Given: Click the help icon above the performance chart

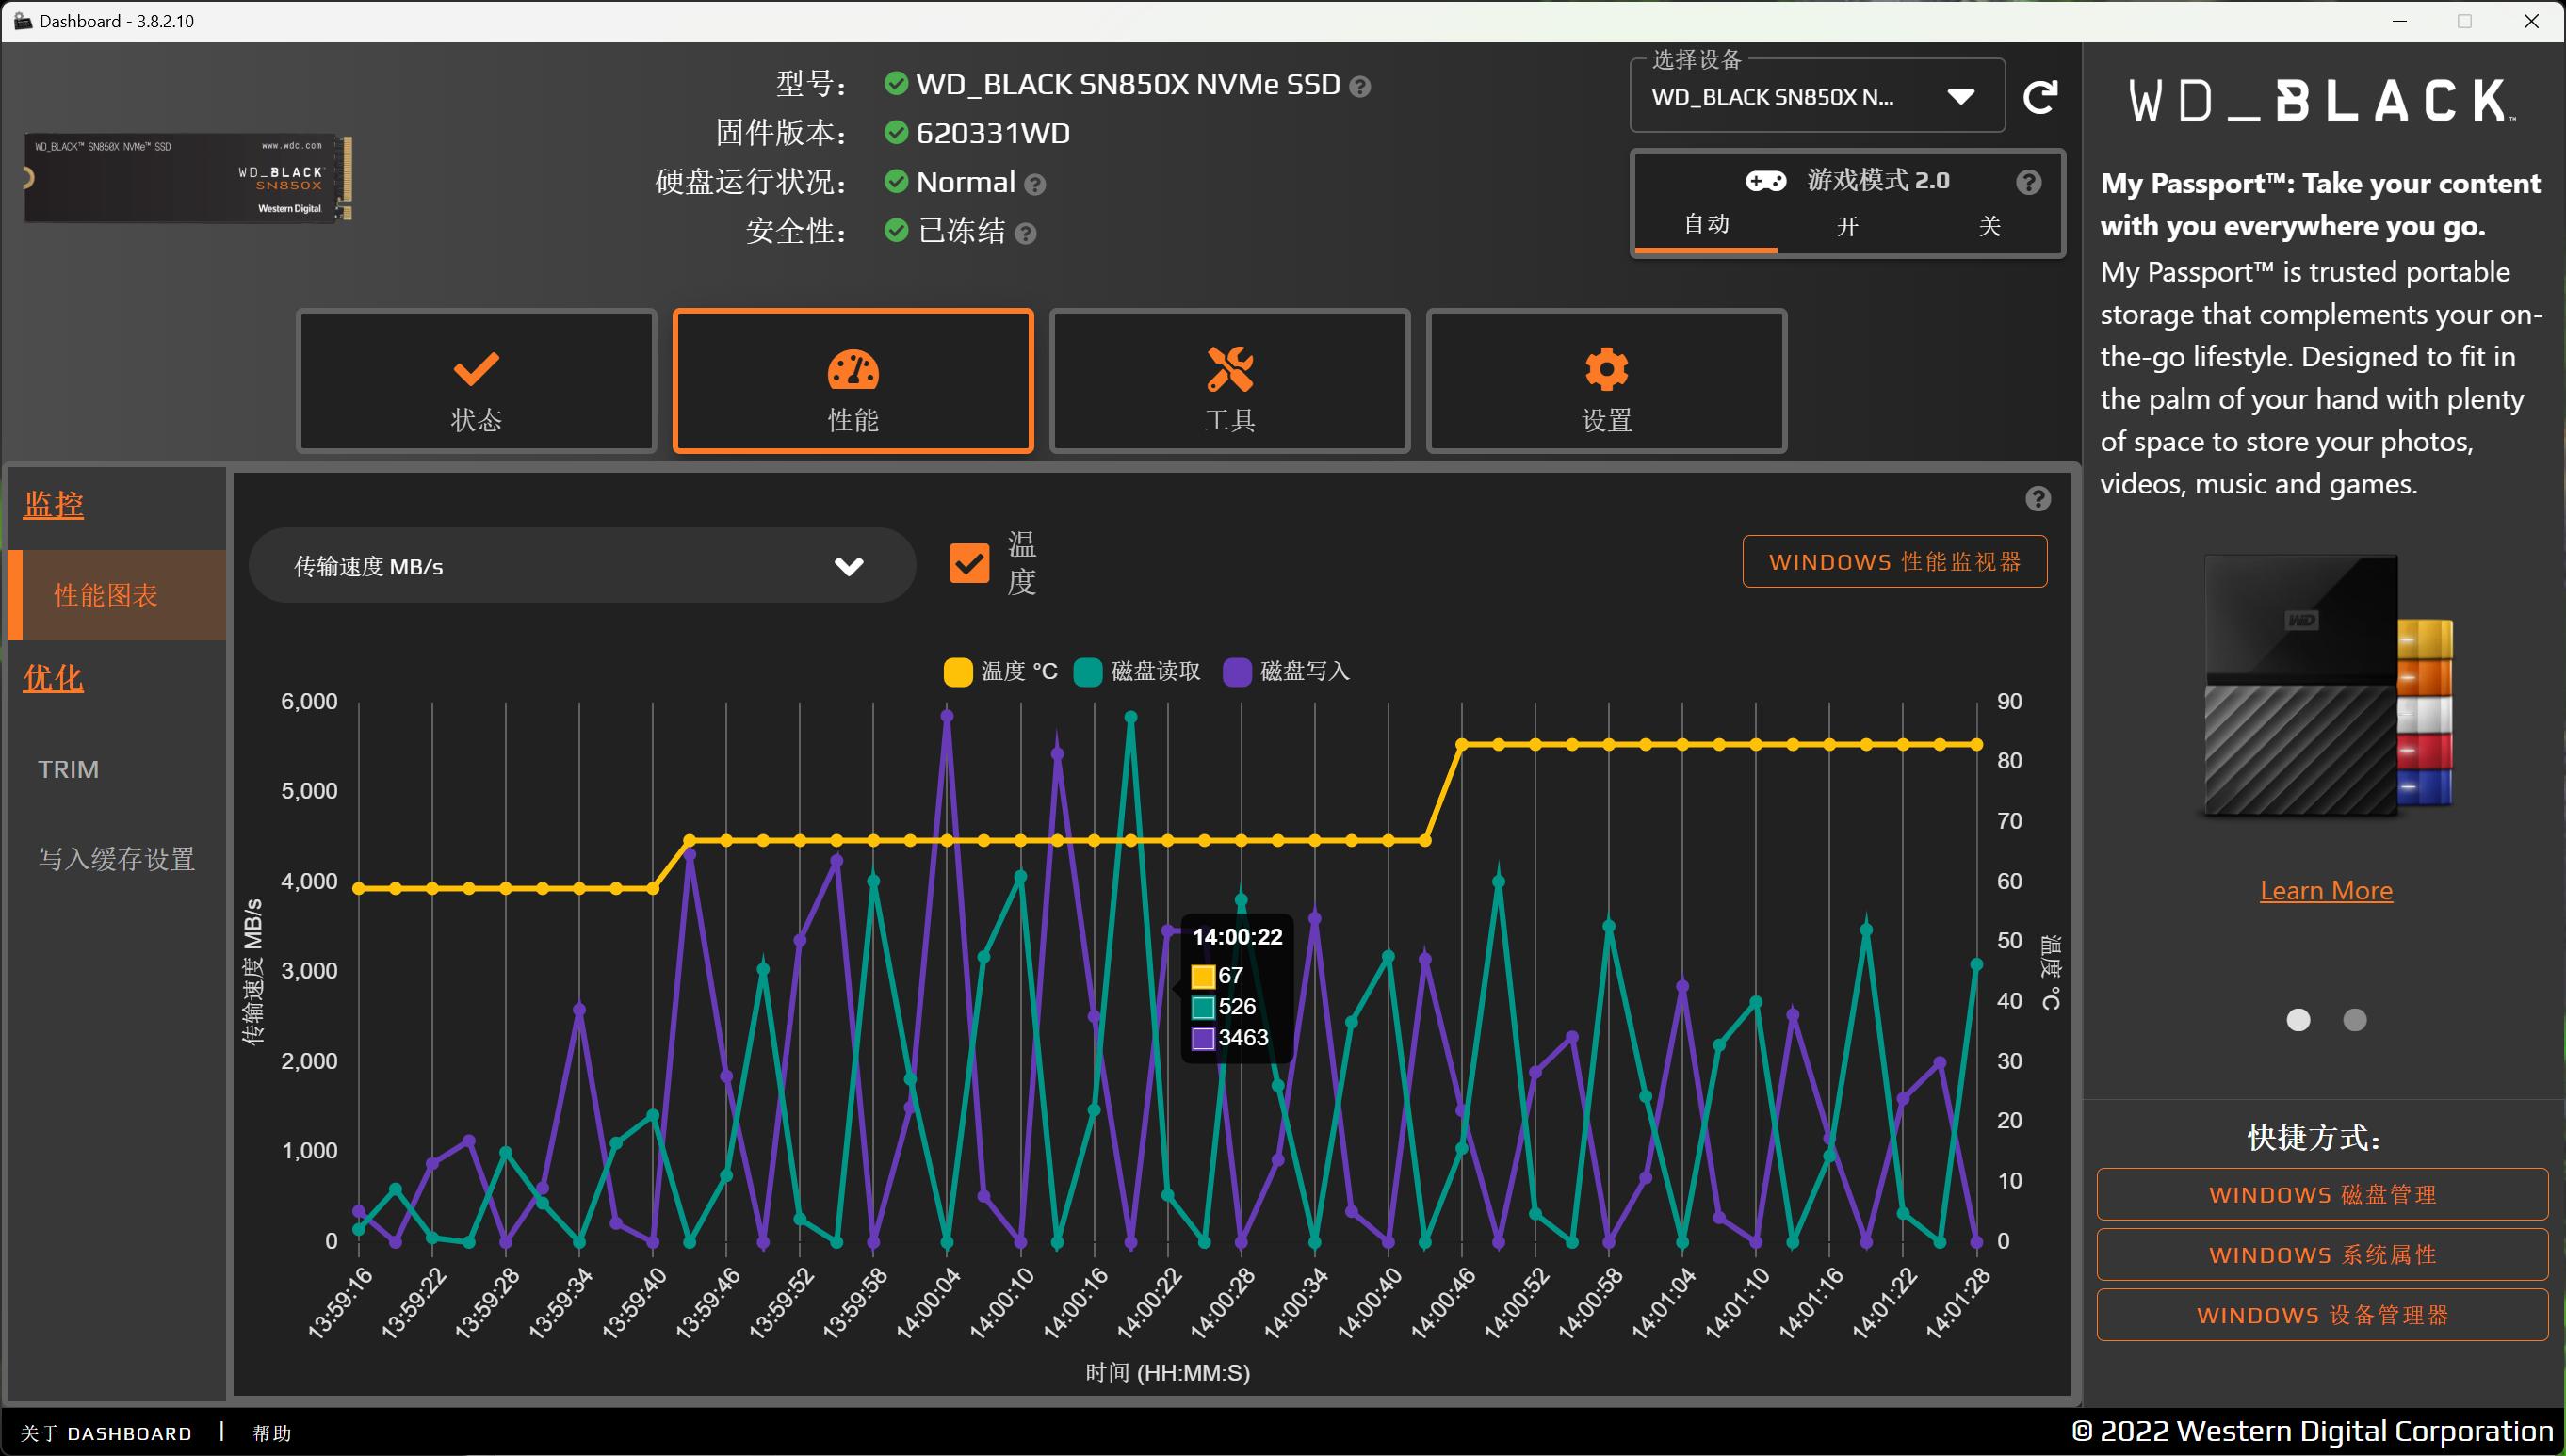Looking at the screenshot, I should coord(2037,498).
